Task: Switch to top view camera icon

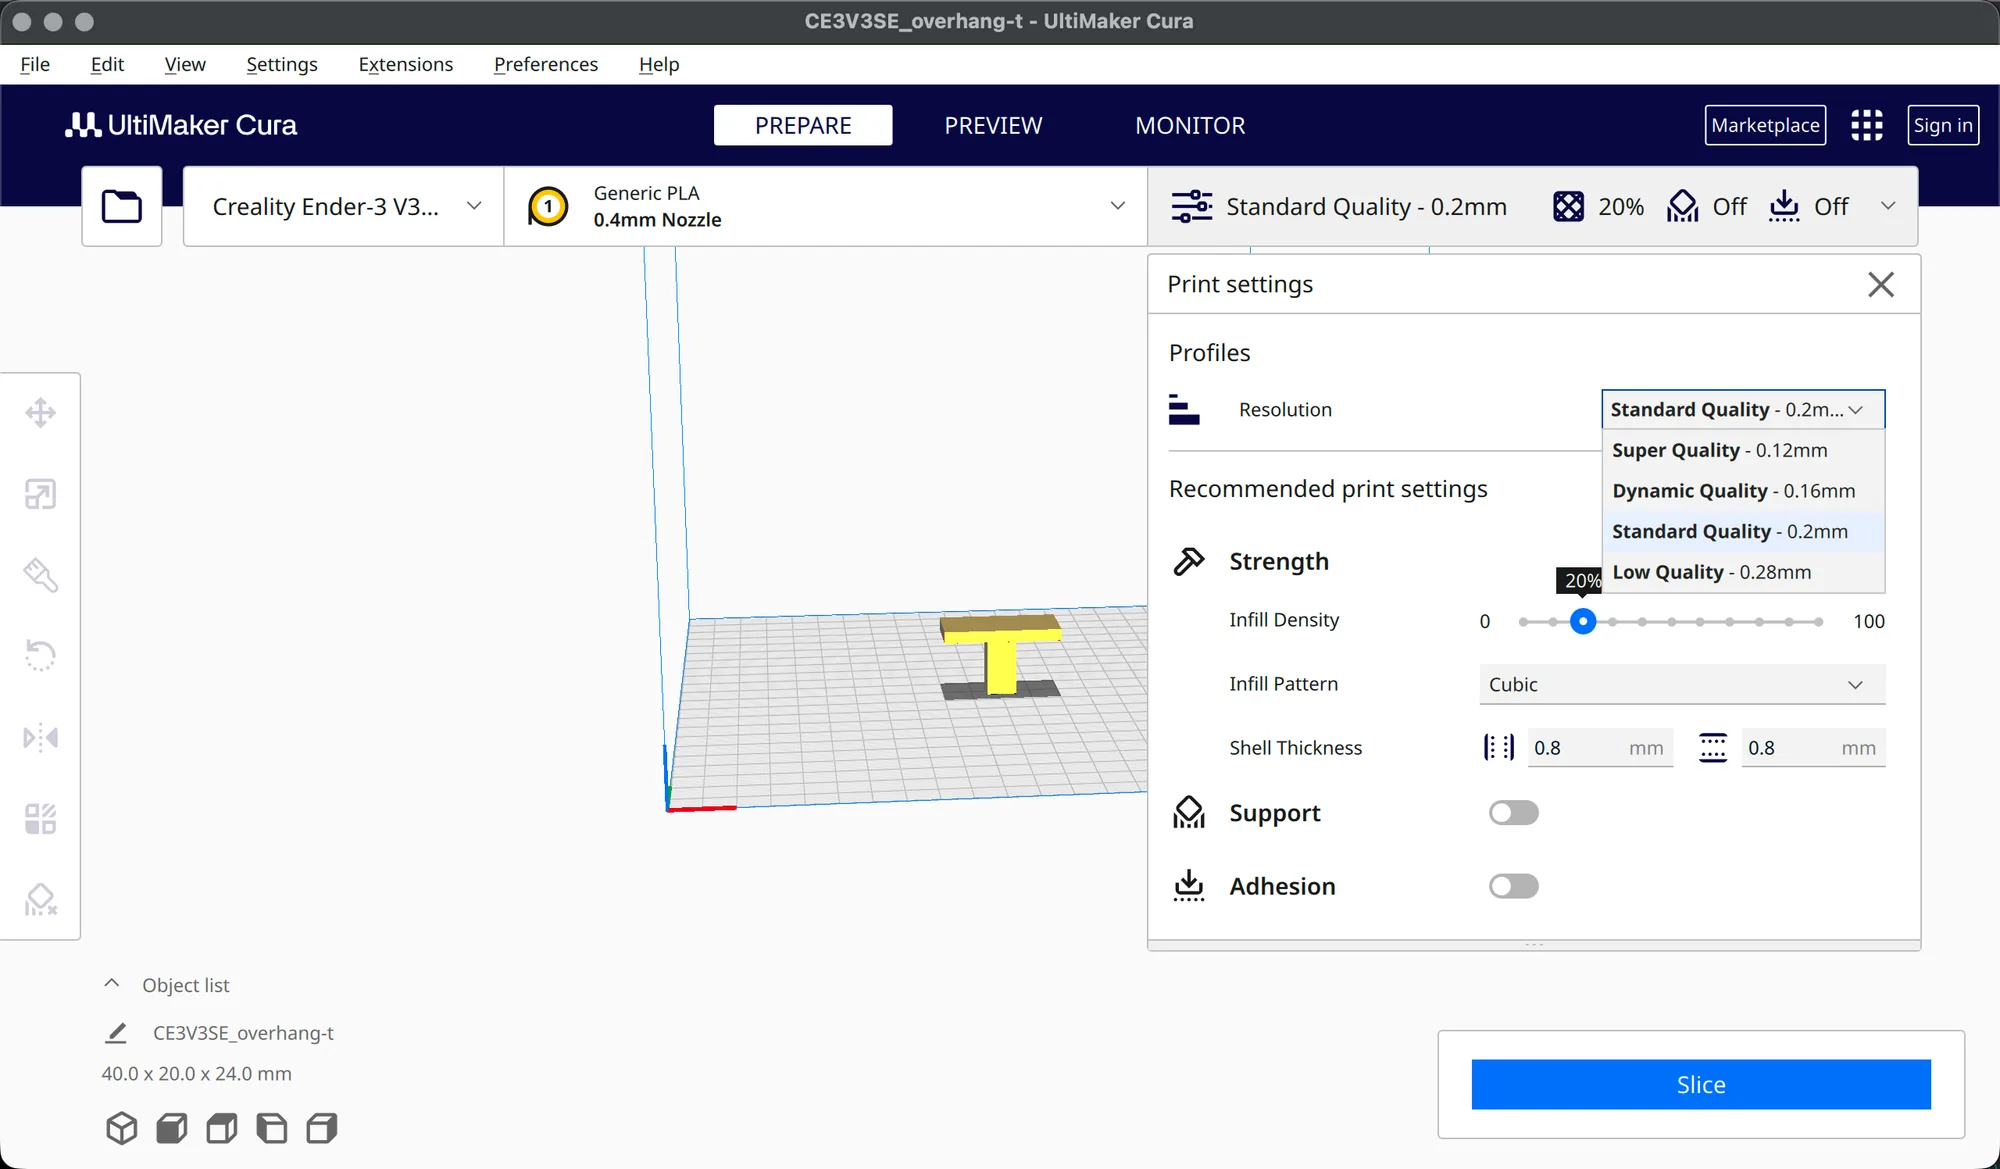Action: tap(222, 1128)
